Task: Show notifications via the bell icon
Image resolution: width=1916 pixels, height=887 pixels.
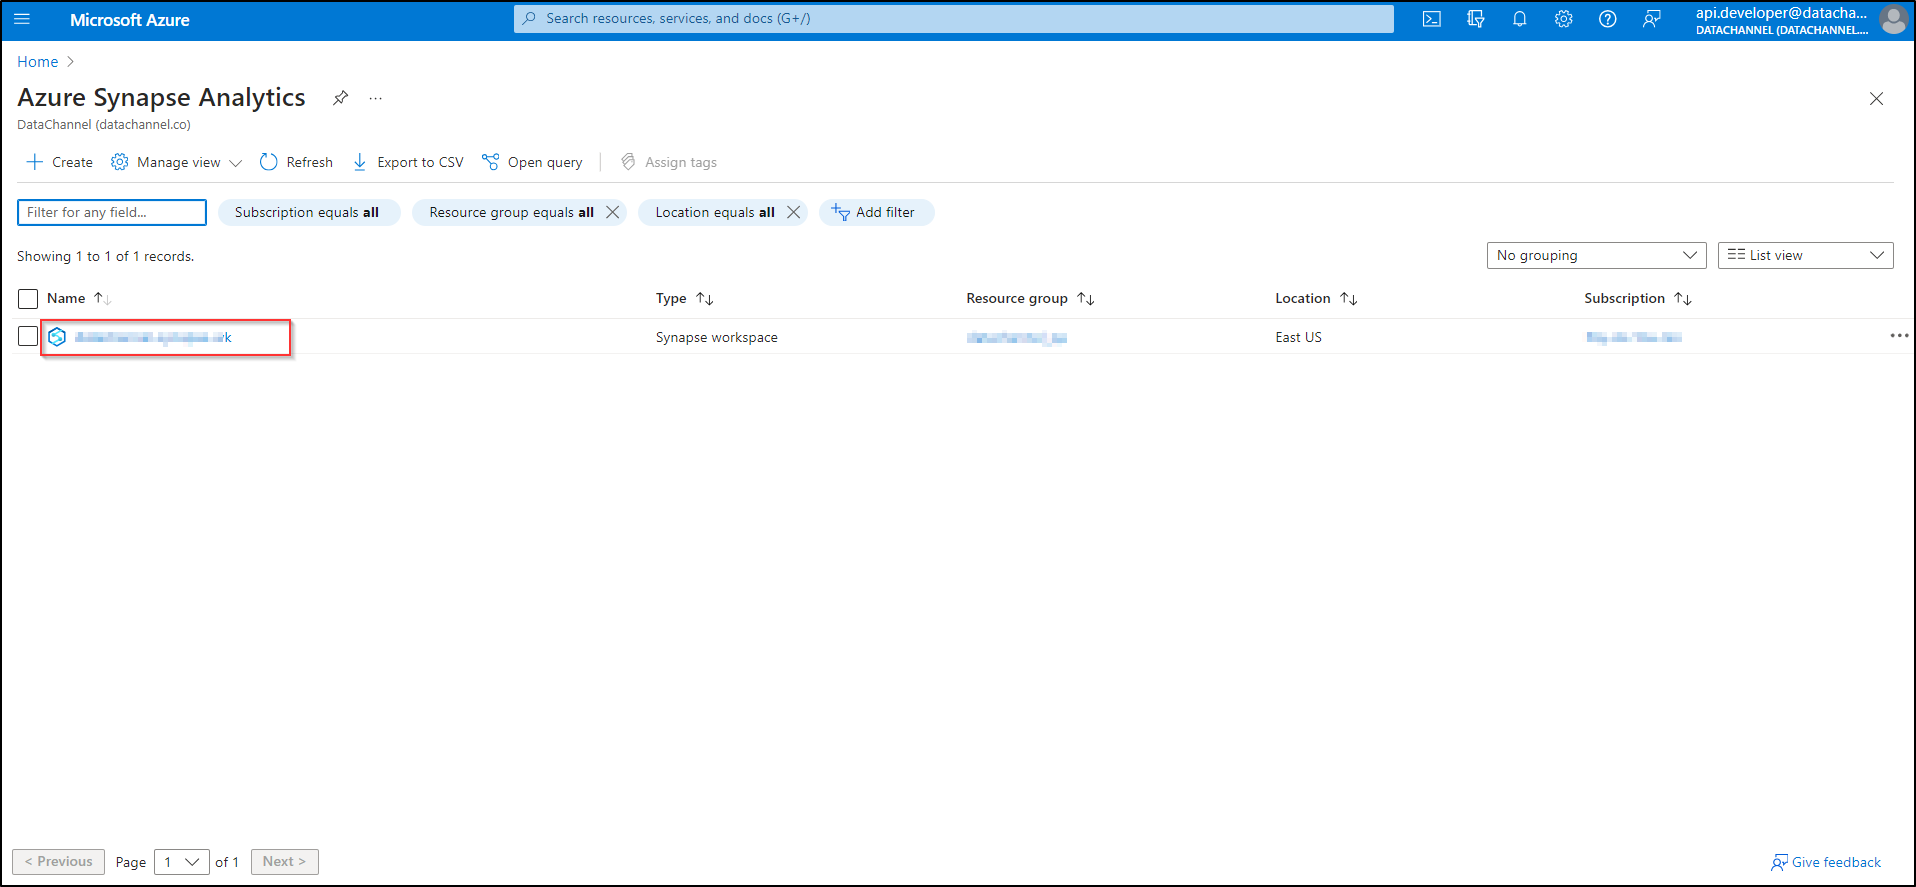Action: 1520,19
